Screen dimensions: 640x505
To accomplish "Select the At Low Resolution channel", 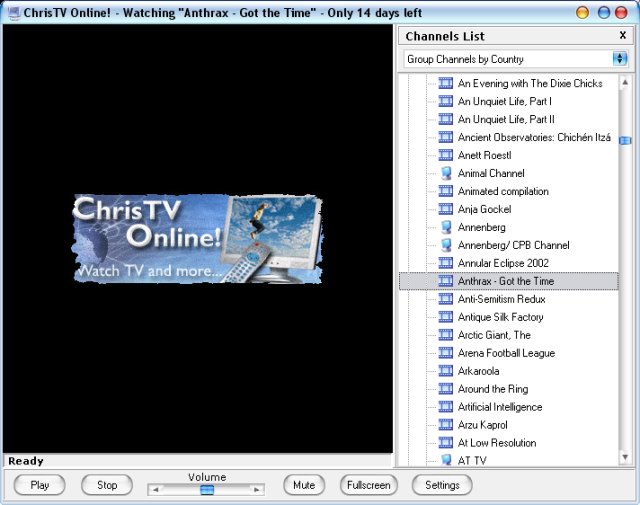I will point(497,443).
